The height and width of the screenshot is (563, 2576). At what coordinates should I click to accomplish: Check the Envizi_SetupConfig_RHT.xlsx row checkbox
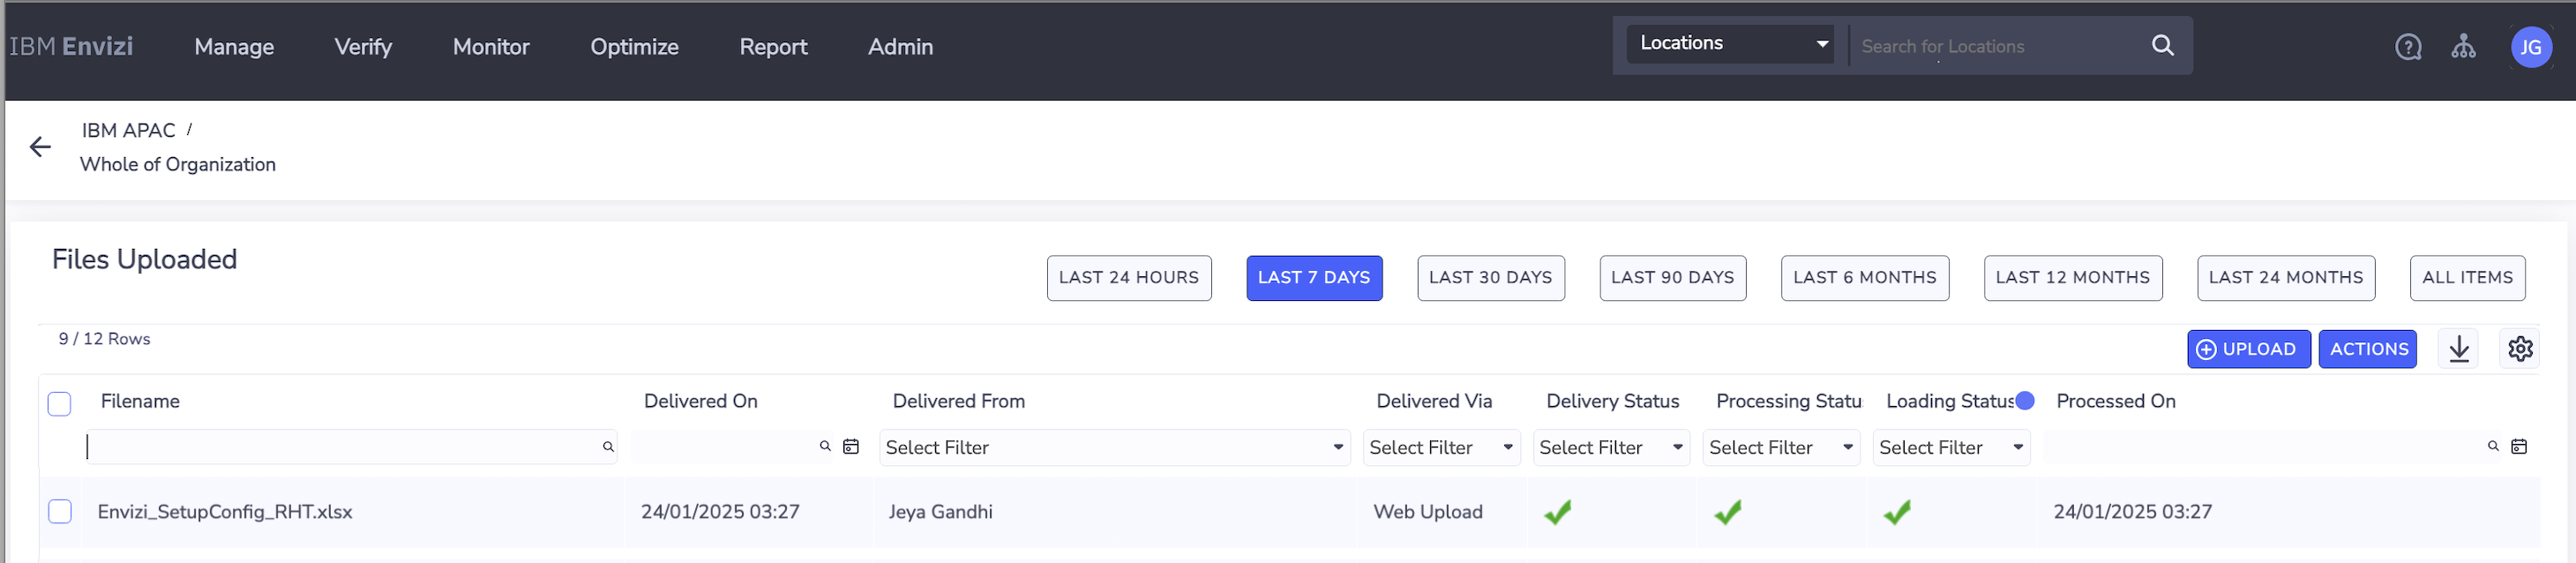coord(60,512)
